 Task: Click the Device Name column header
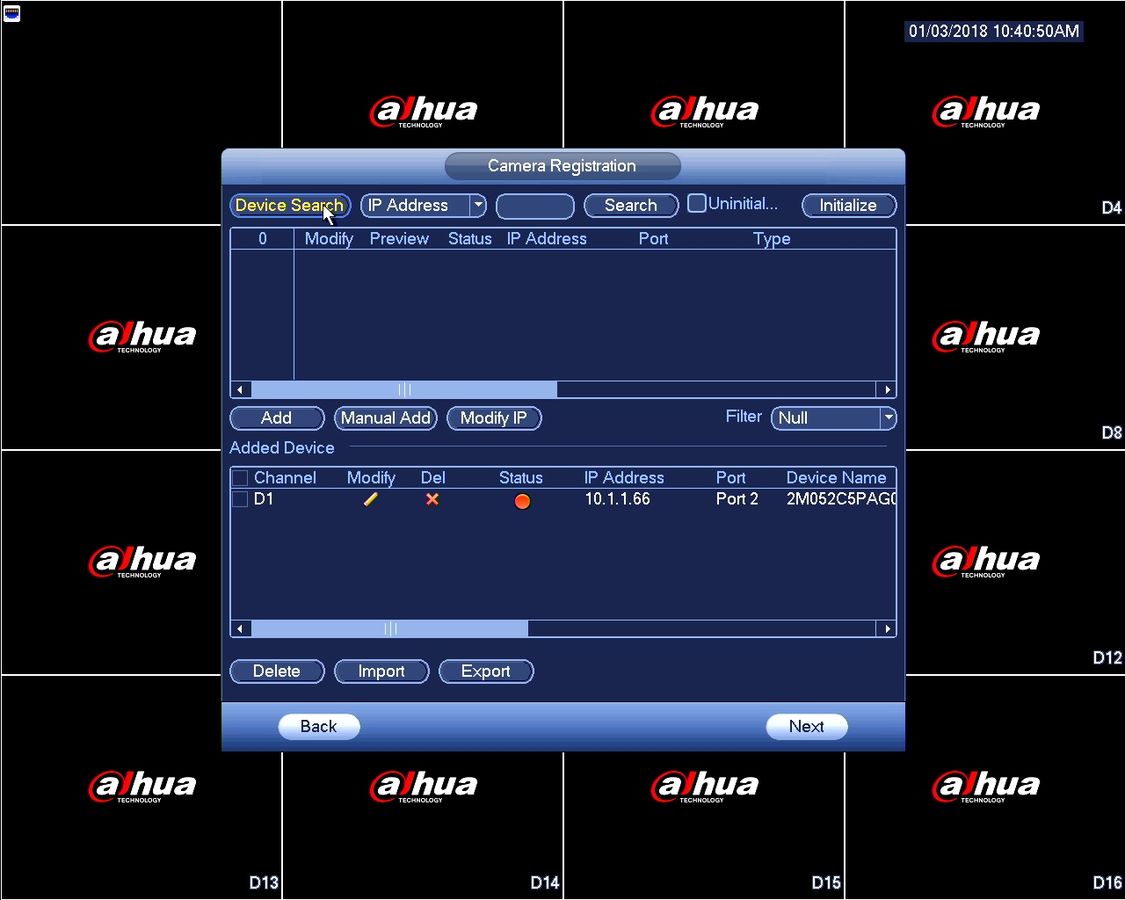coord(836,478)
